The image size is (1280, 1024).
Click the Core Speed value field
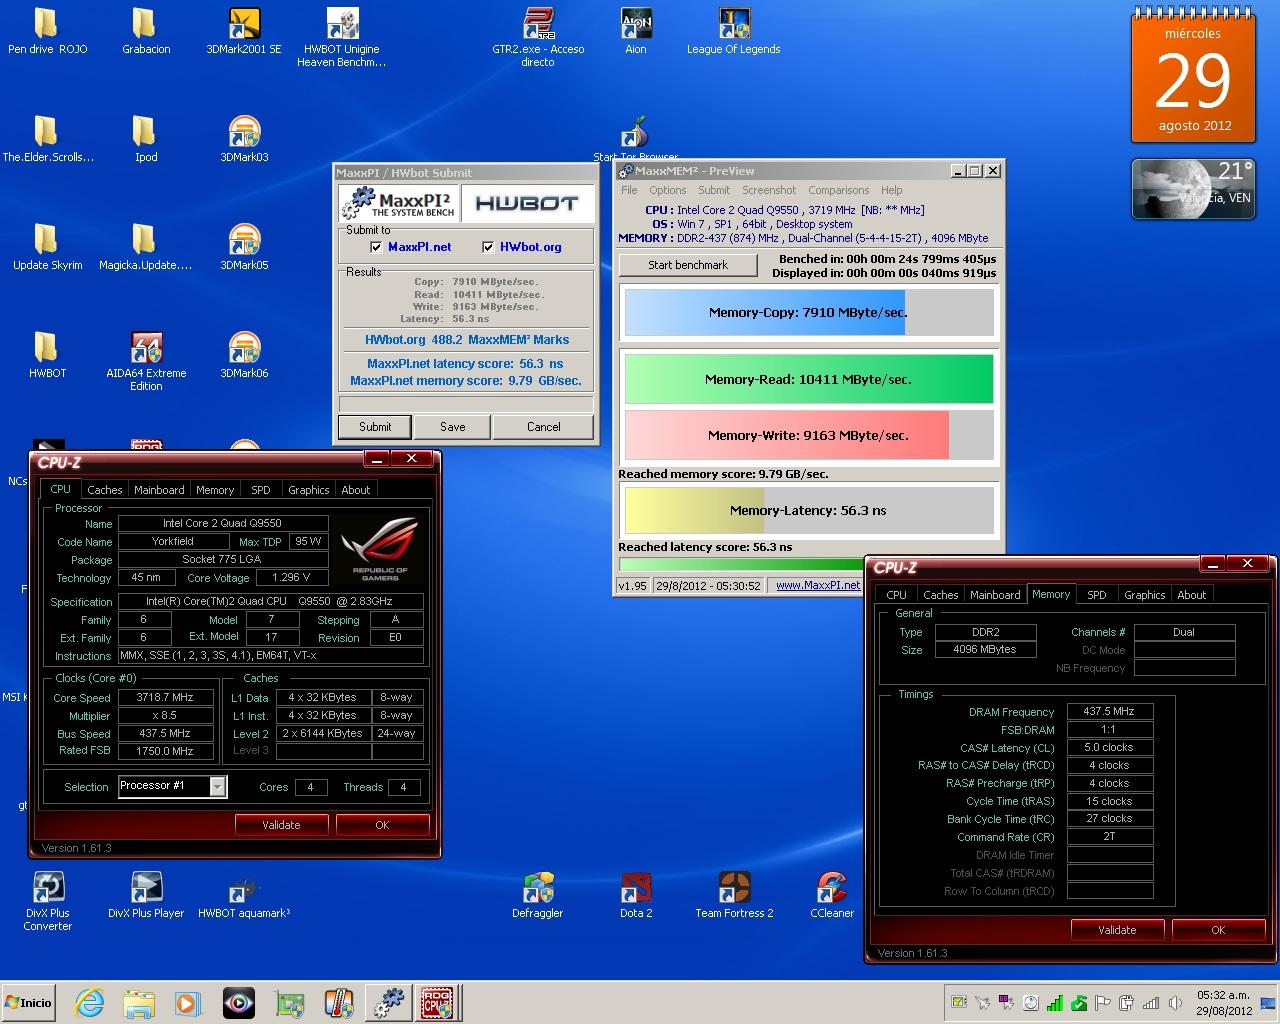[x=165, y=698]
